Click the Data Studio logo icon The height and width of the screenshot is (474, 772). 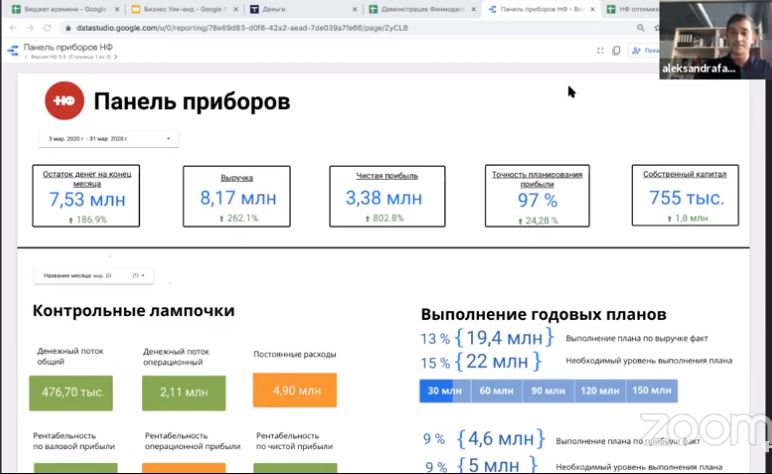tap(13, 50)
